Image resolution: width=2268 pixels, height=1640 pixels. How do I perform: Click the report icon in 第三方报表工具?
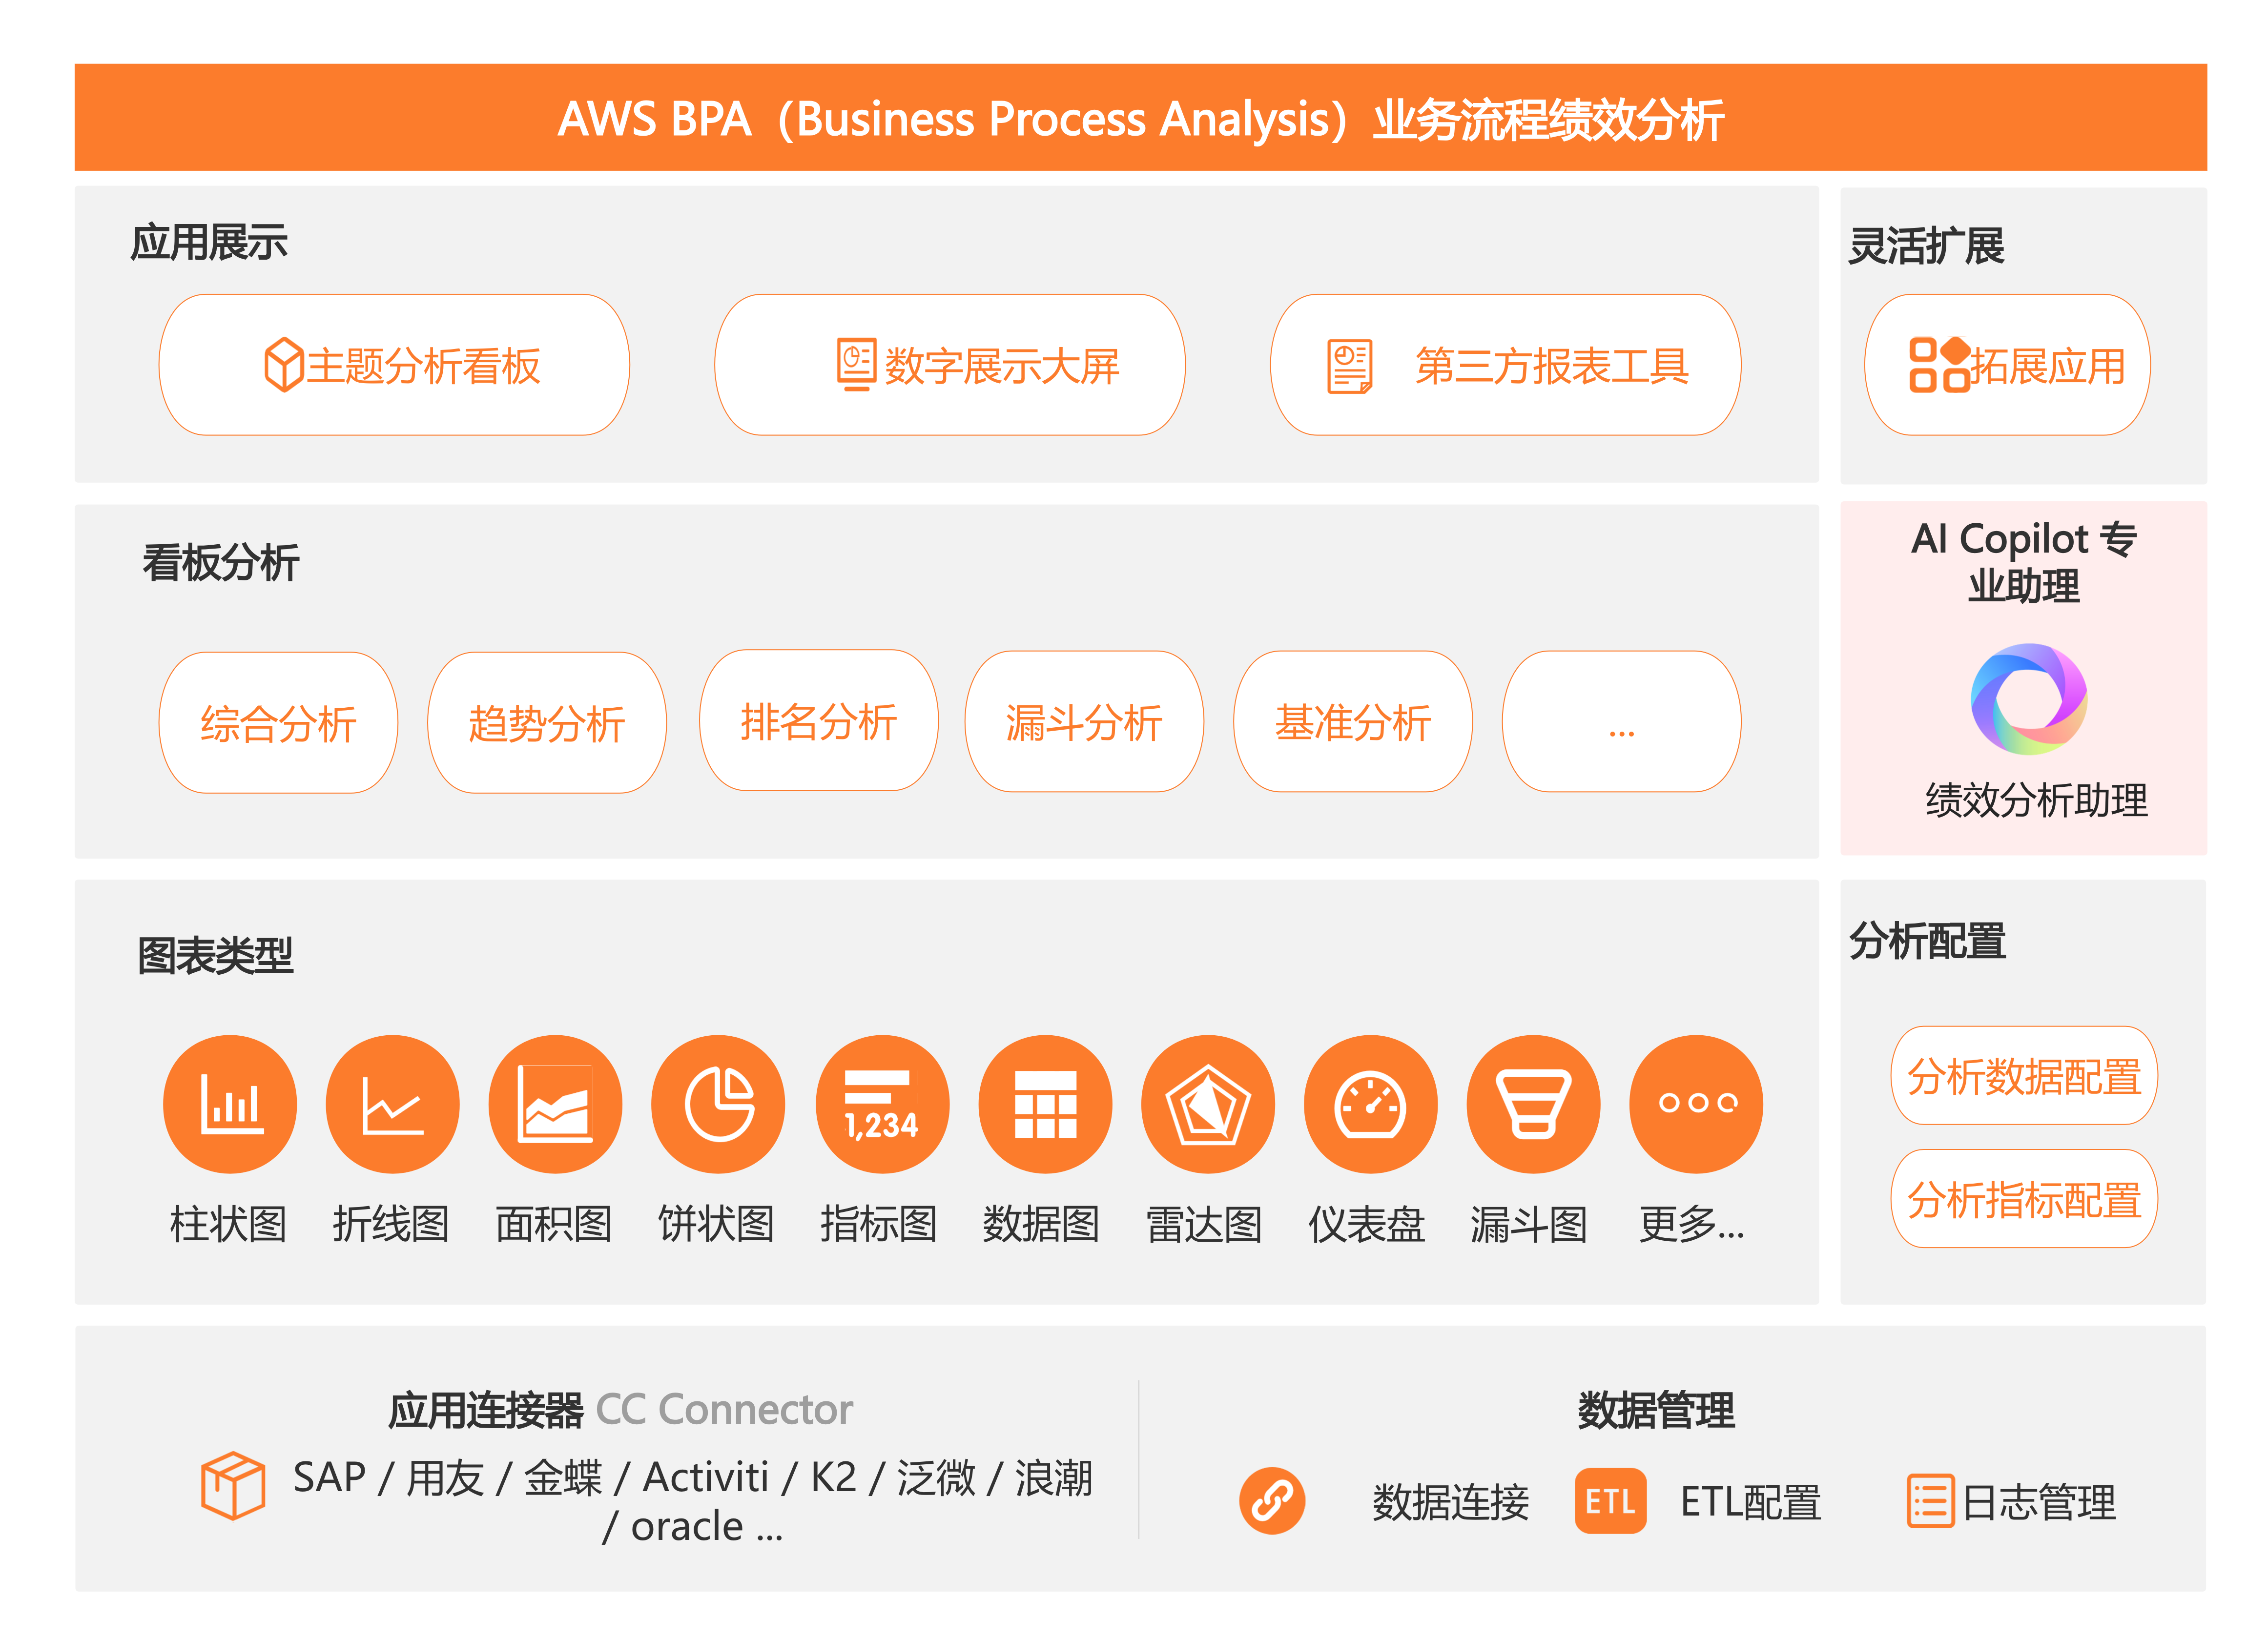tap(1350, 366)
